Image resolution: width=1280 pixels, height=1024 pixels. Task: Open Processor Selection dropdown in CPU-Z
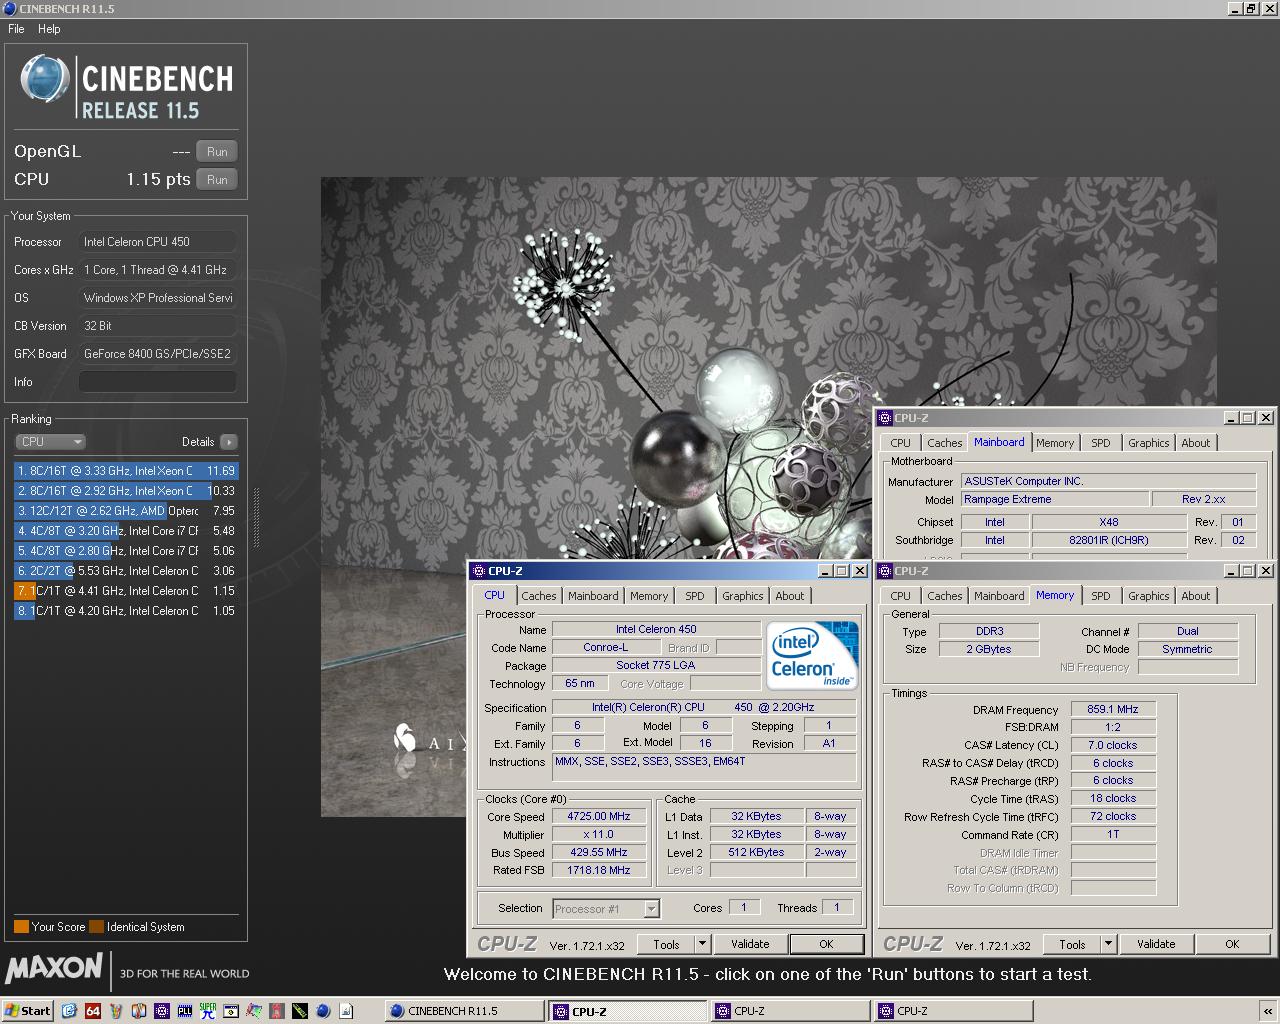[x=606, y=908]
